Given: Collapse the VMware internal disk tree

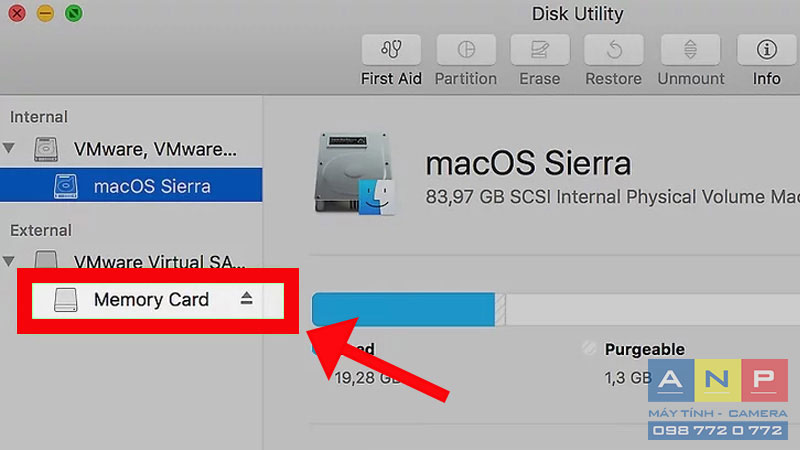Looking at the screenshot, I should (9, 148).
